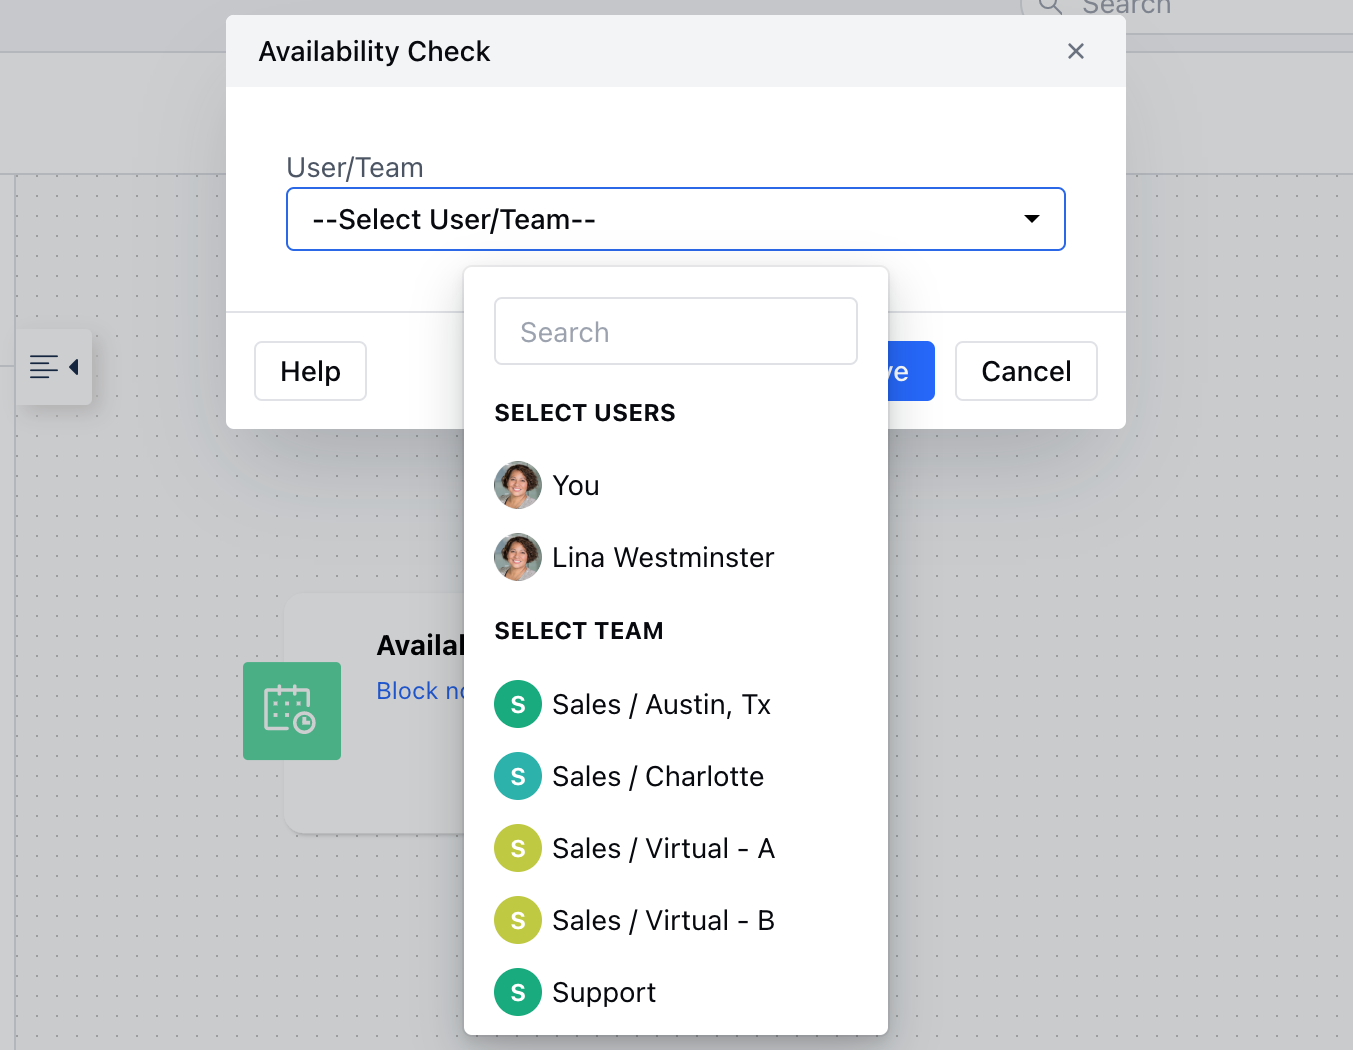This screenshot has width=1353, height=1050.
Task: Click the Help button
Action: (310, 371)
